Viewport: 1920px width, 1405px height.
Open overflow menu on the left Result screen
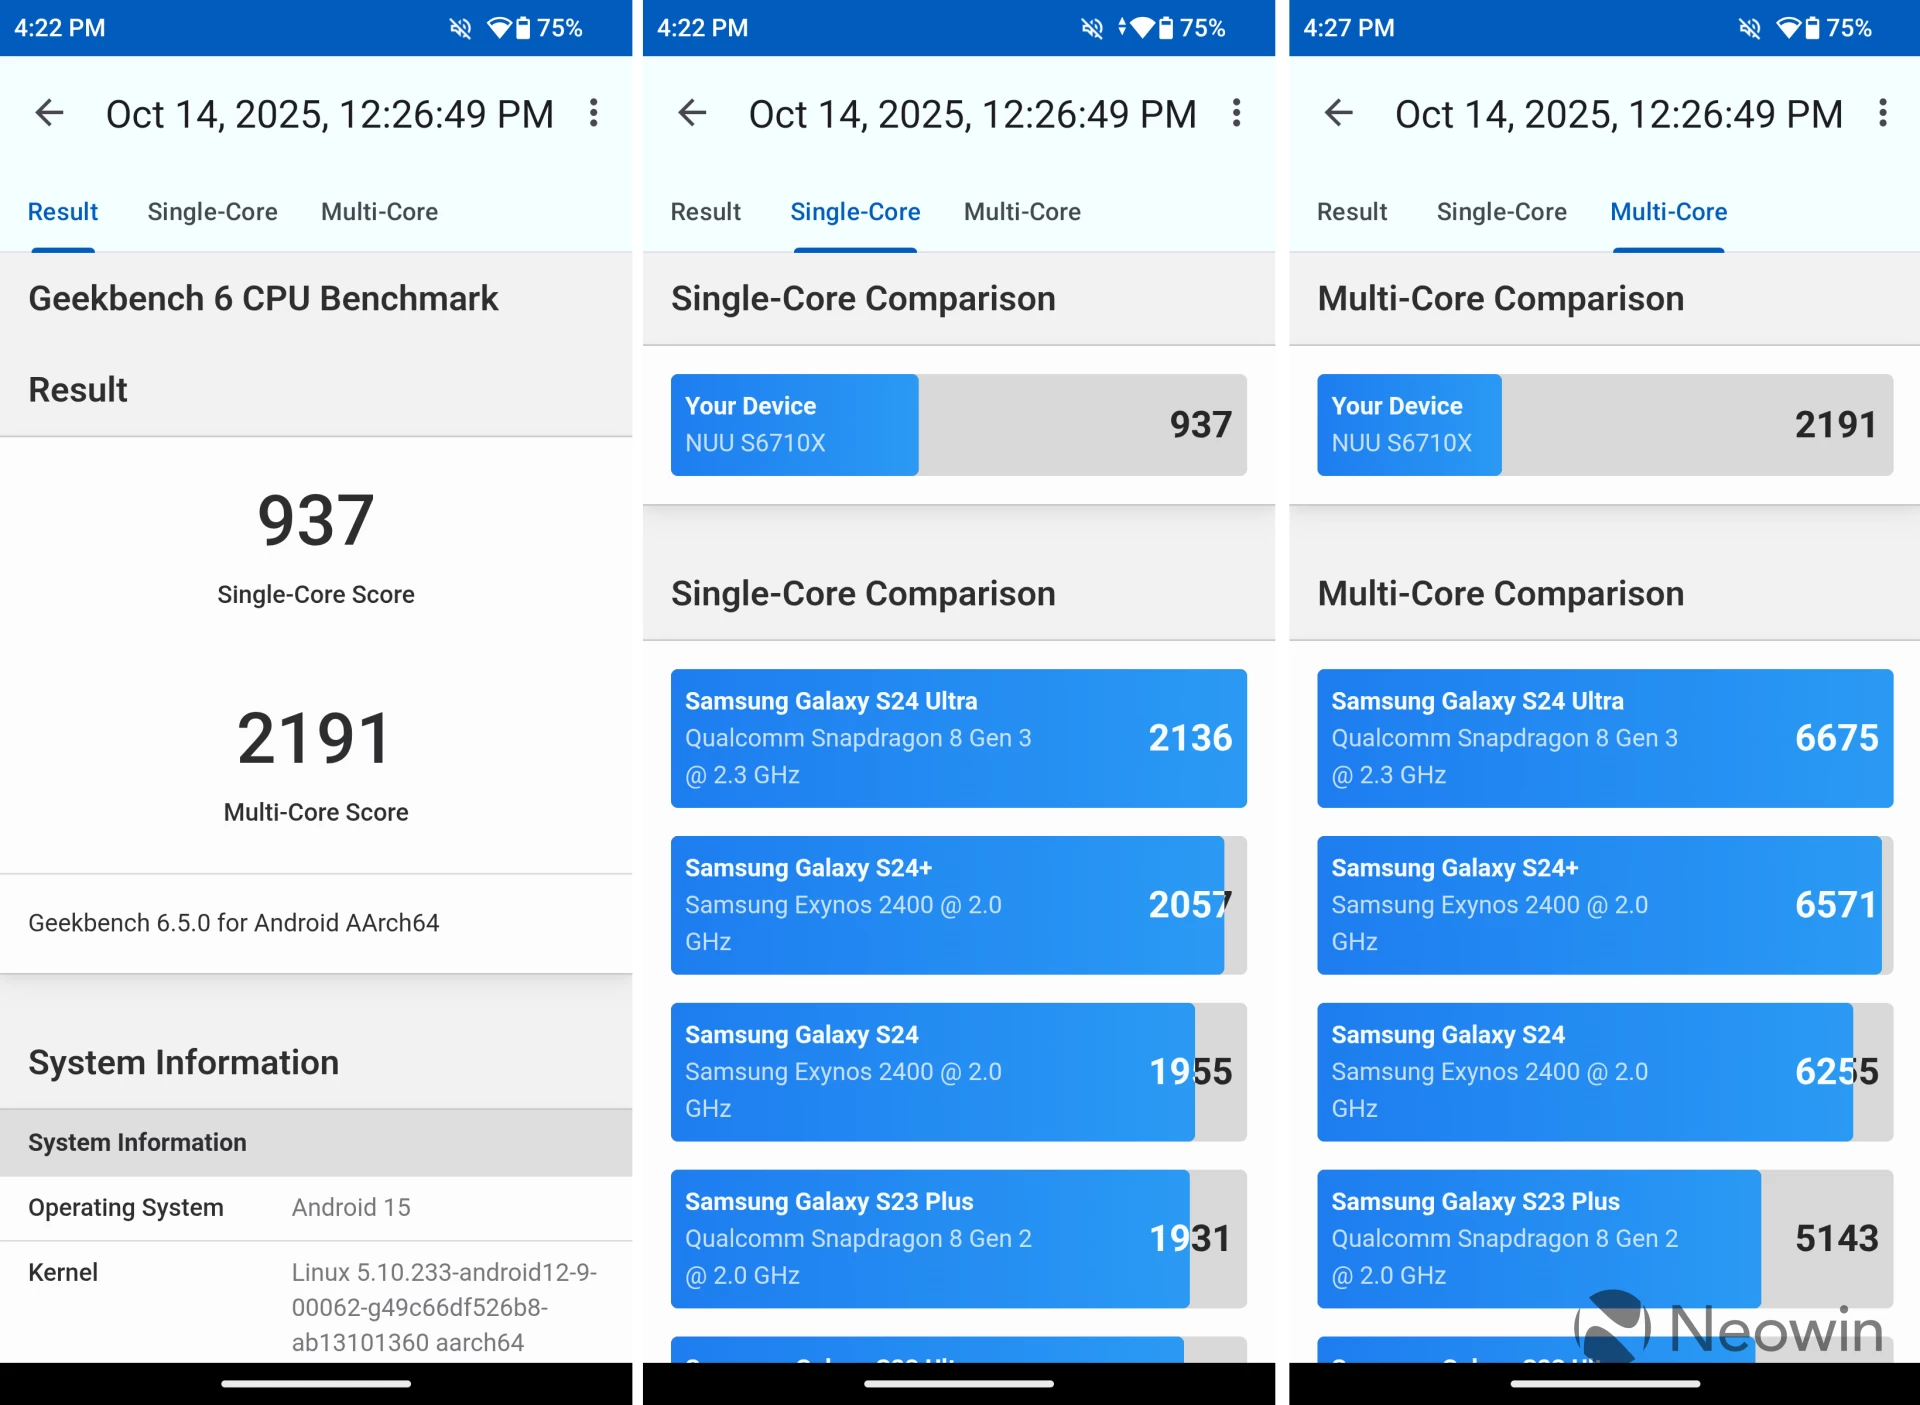(x=594, y=113)
